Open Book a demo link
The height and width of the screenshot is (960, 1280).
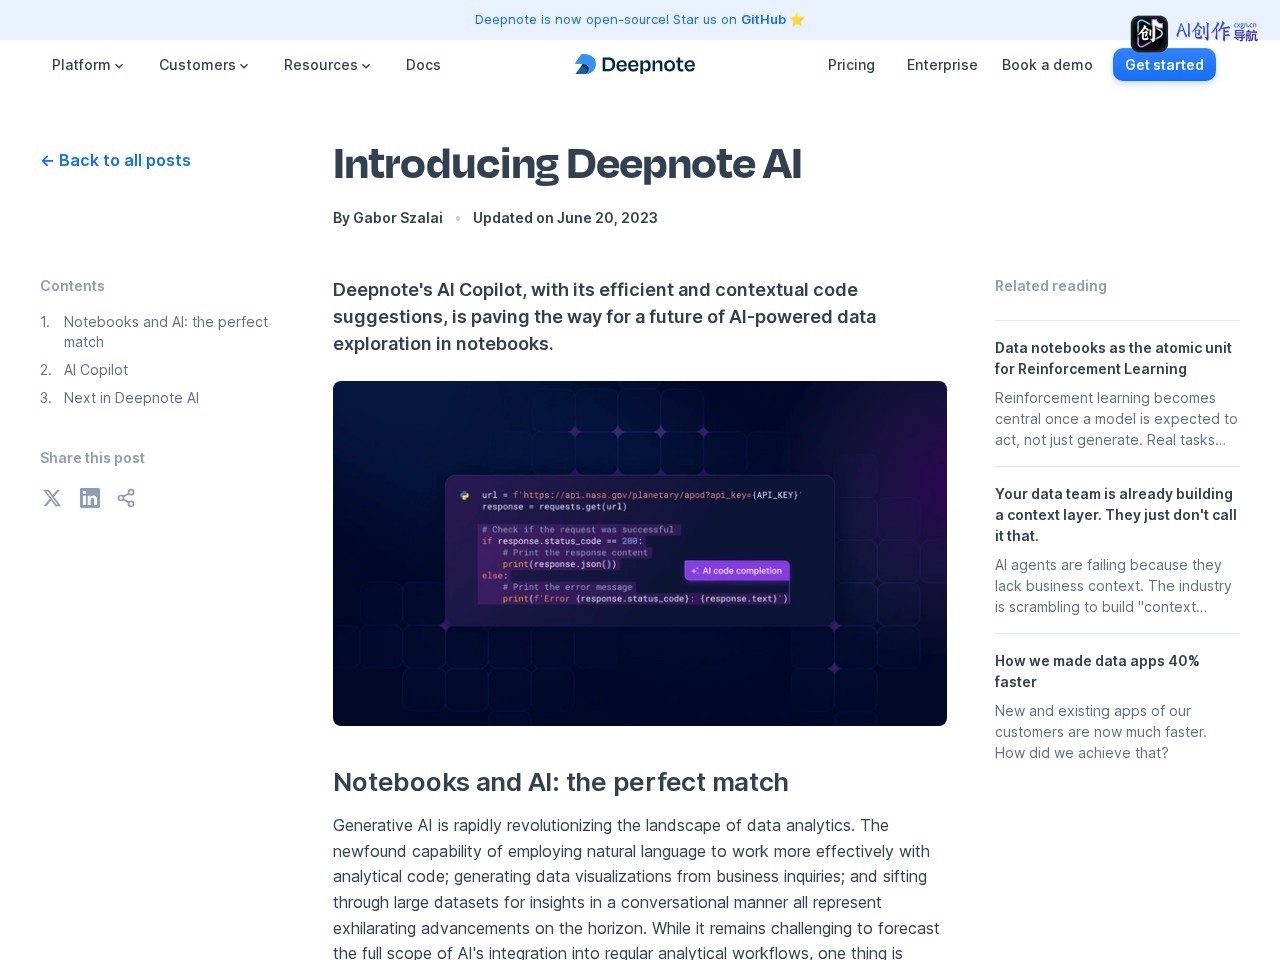point(1047,65)
